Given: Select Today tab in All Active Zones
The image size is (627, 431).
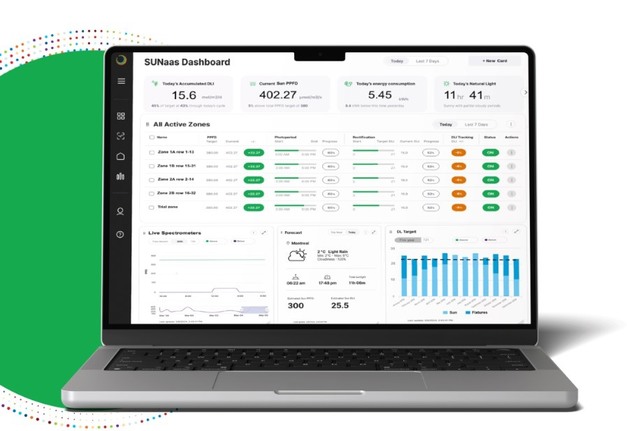Looking at the screenshot, I should click(x=445, y=125).
